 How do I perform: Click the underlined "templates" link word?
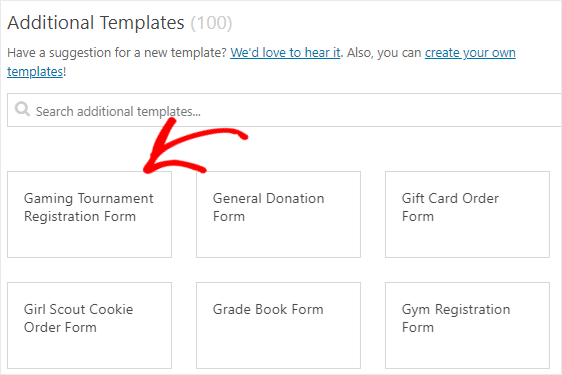tap(35, 71)
